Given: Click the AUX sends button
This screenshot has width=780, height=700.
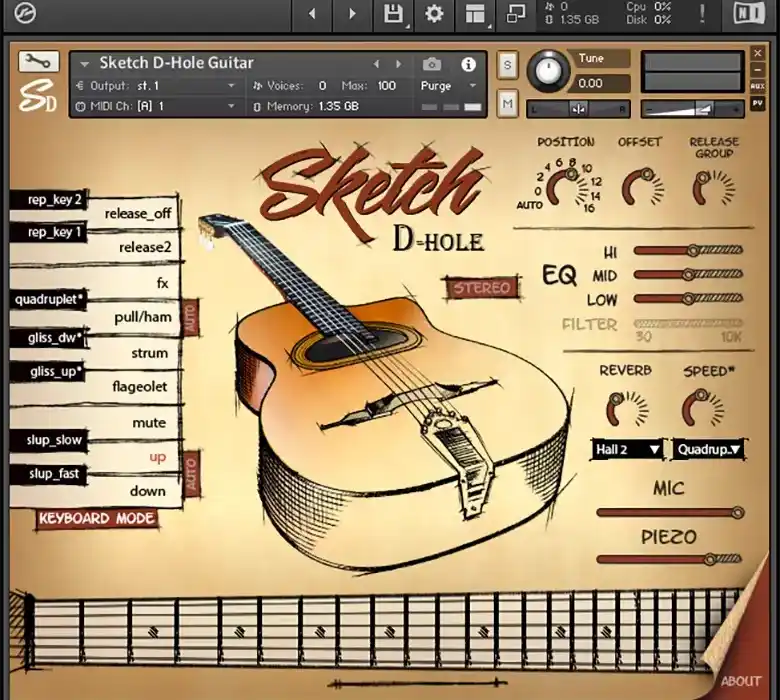Looking at the screenshot, I should (x=758, y=86).
